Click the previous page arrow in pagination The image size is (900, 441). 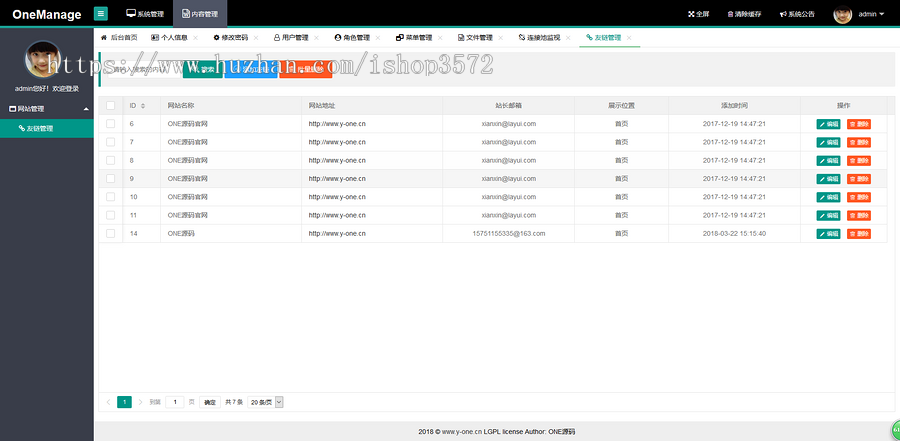[108, 402]
